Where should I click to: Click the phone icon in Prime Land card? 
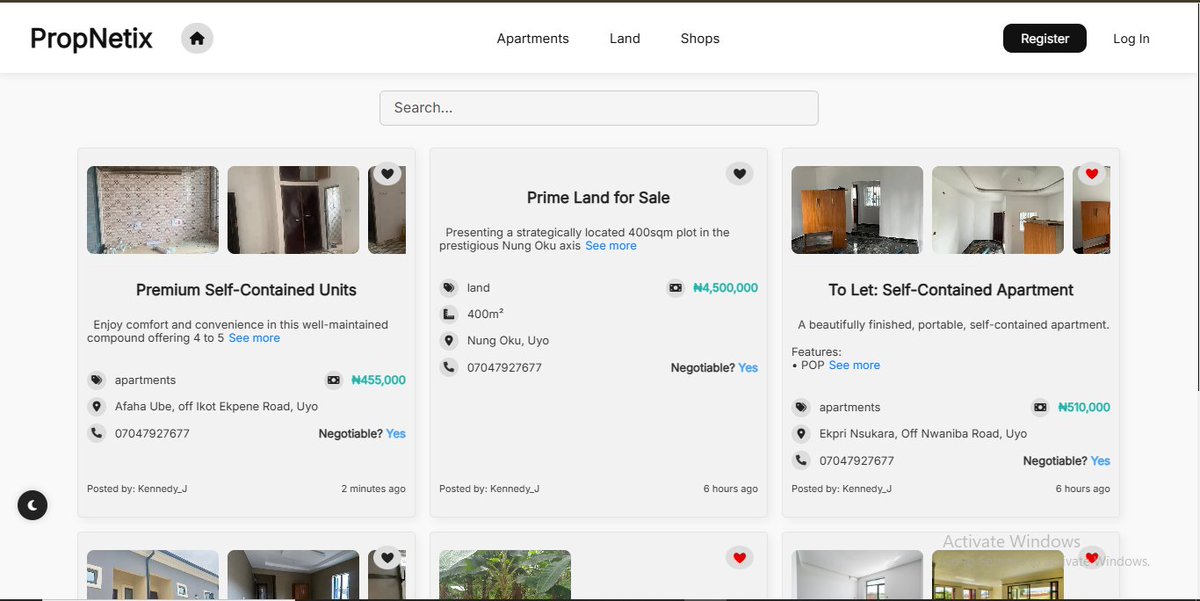[x=449, y=367]
